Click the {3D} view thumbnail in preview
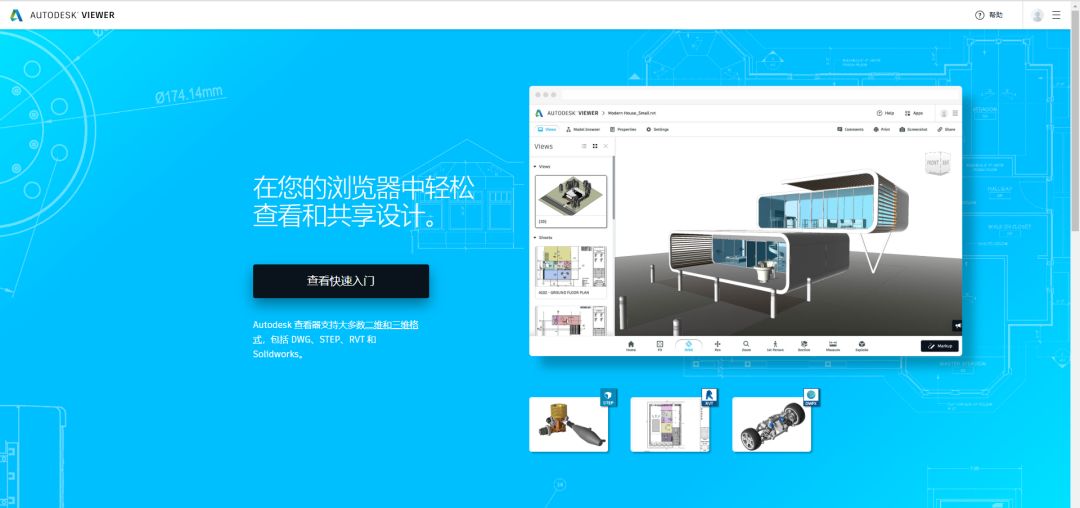This screenshot has width=1080, height=508. pos(571,201)
